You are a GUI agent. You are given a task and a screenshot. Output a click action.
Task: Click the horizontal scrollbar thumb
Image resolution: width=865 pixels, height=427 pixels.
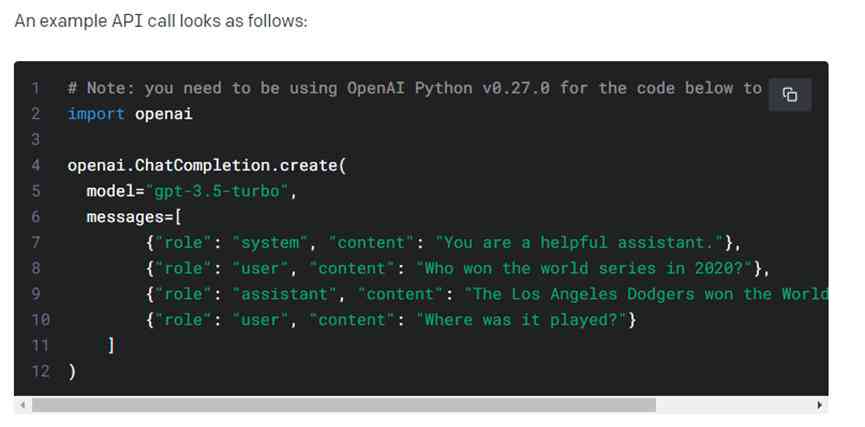pyautogui.click(x=344, y=405)
